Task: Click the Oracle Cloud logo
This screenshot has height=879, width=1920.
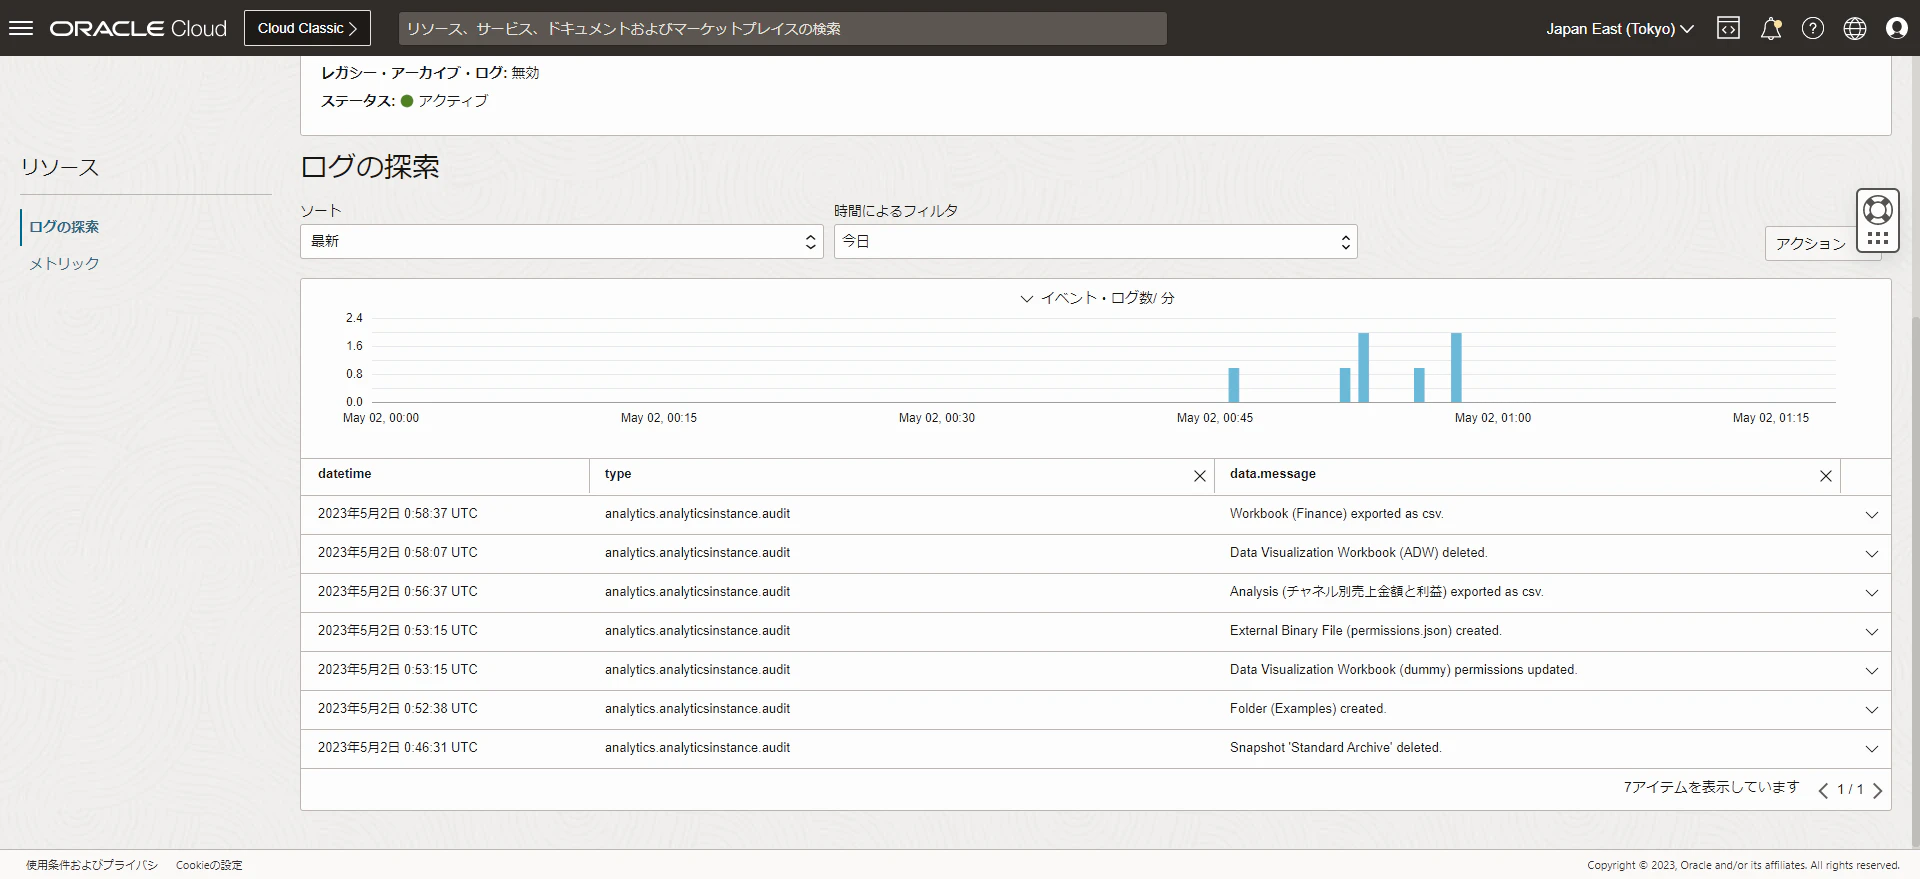Action: 138,28
